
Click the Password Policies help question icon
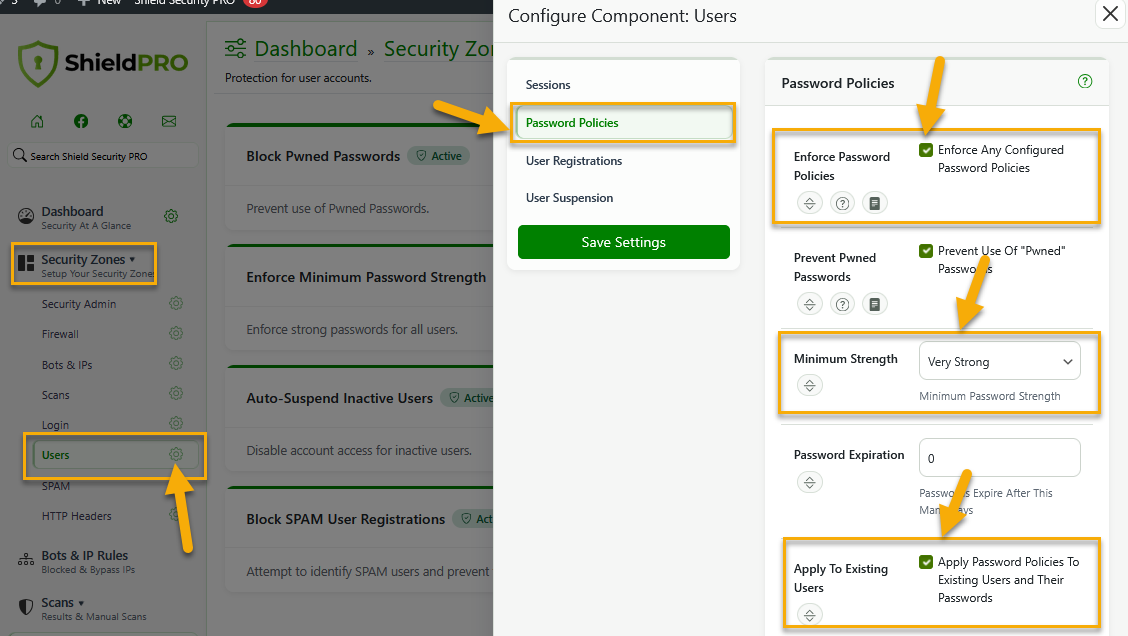(x=1085, y=81)
